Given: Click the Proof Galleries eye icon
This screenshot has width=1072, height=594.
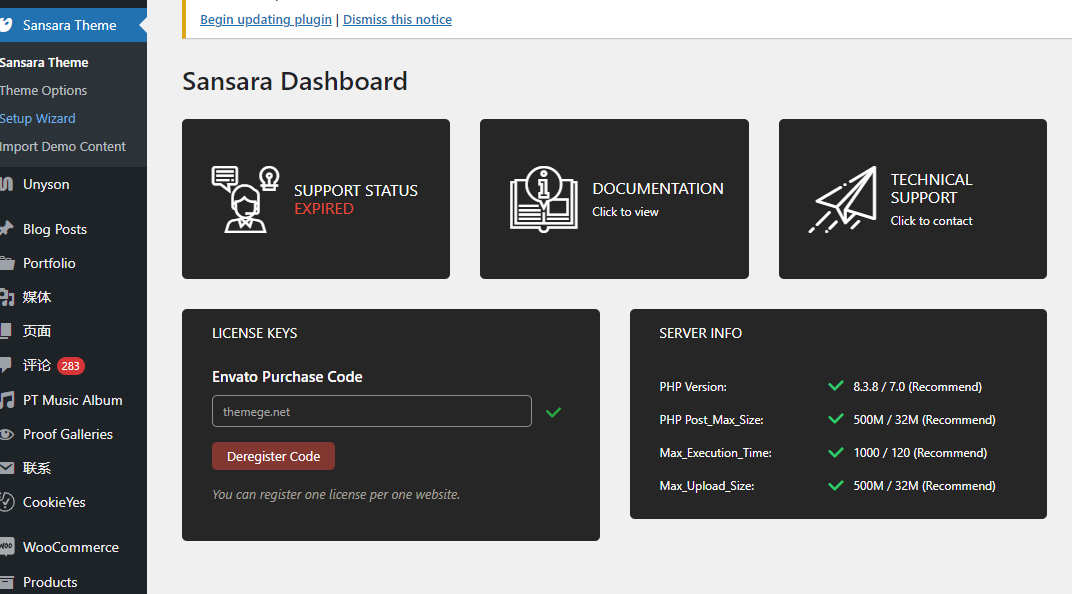Looking at the screenshot, I should (x=6, y=434).
